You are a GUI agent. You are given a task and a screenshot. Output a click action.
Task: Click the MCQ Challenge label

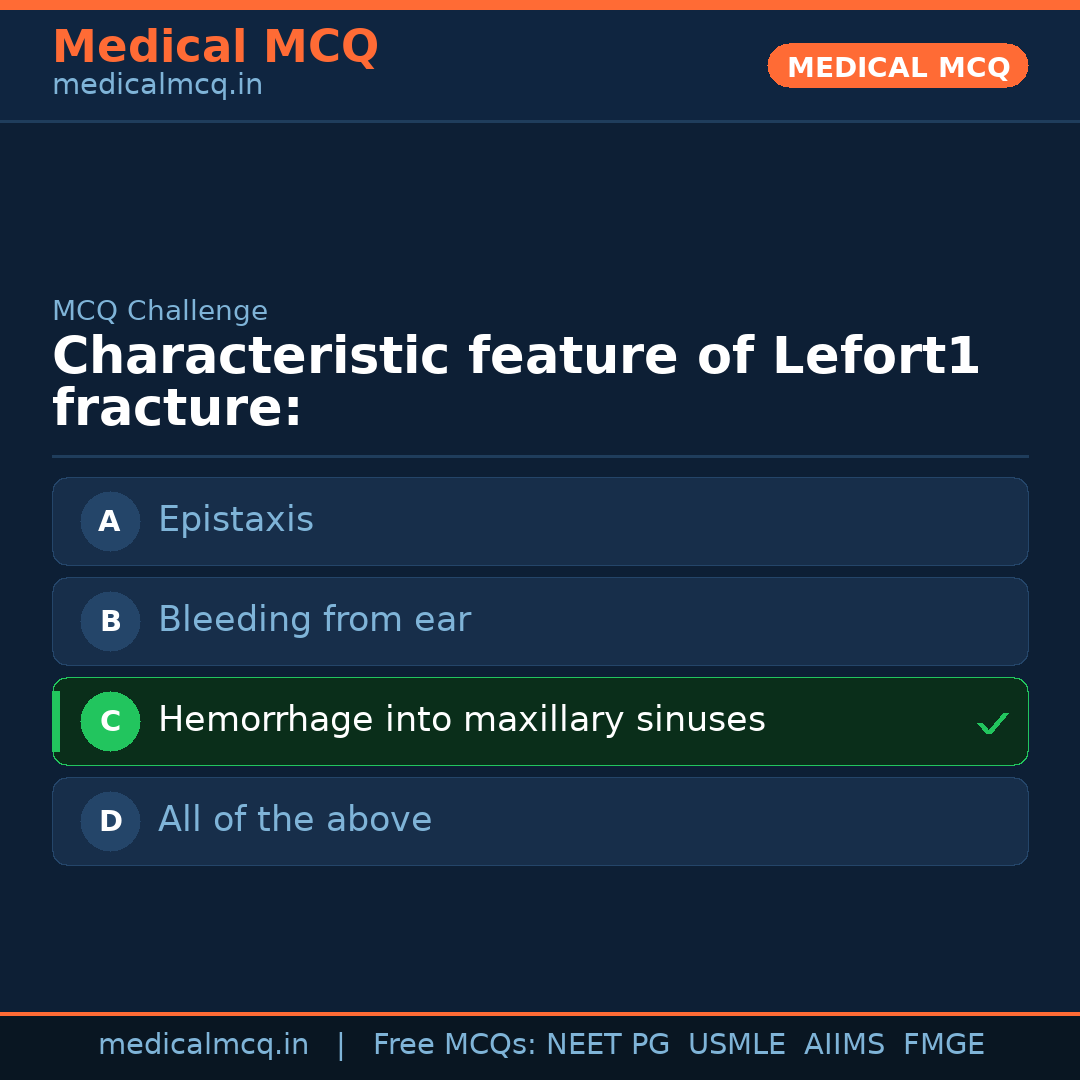pos(160,311)
